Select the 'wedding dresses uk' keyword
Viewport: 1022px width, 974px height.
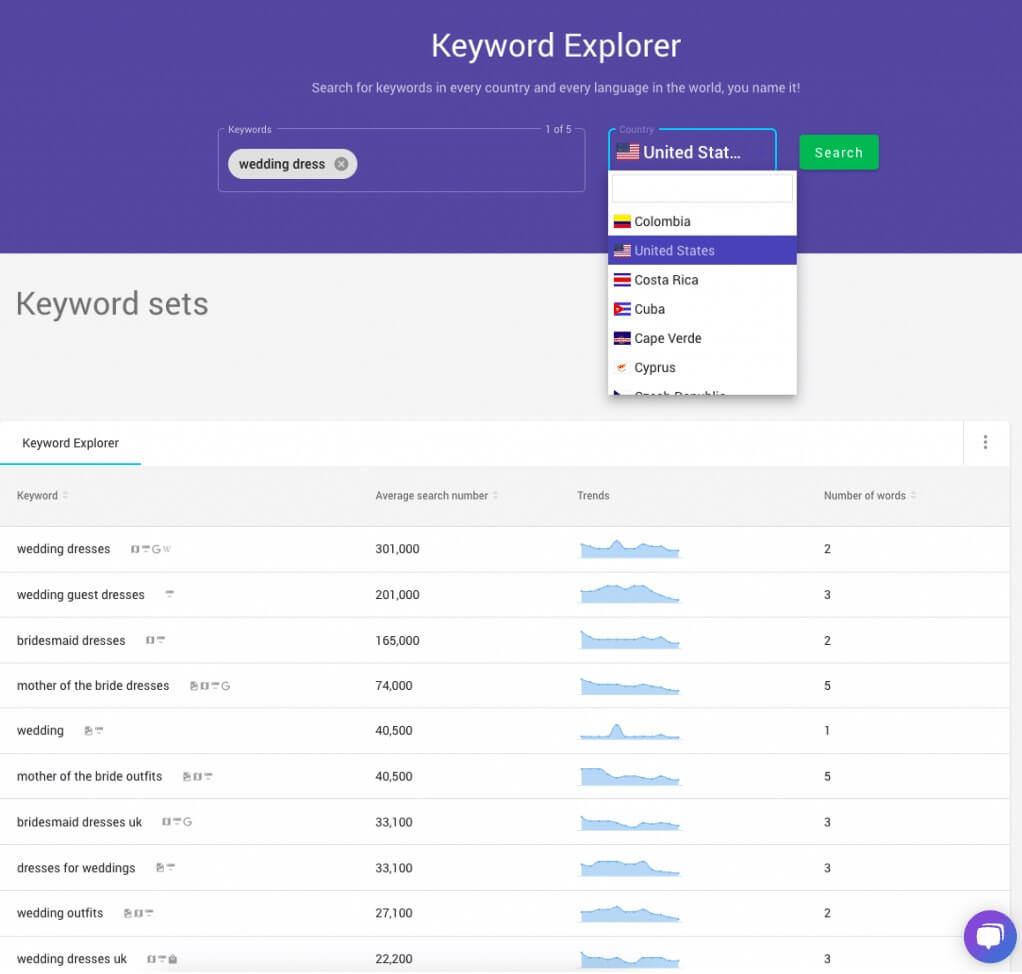[x=72, y=959]
